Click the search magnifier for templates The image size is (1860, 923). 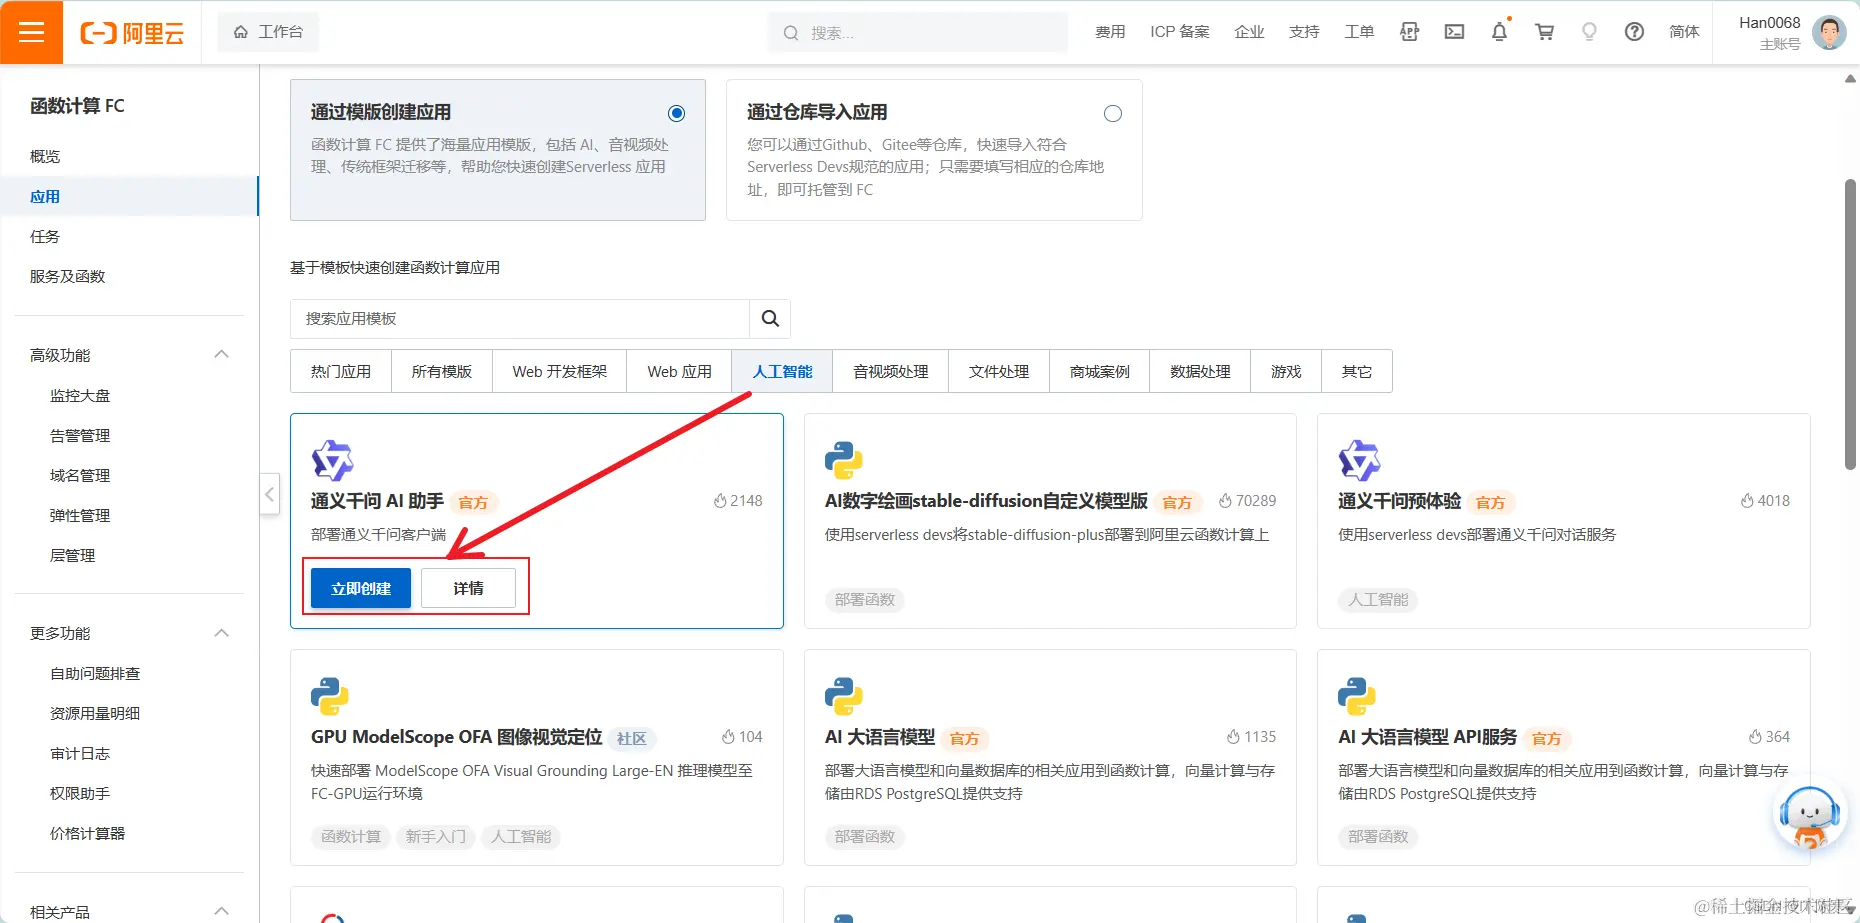click(769, 318)
